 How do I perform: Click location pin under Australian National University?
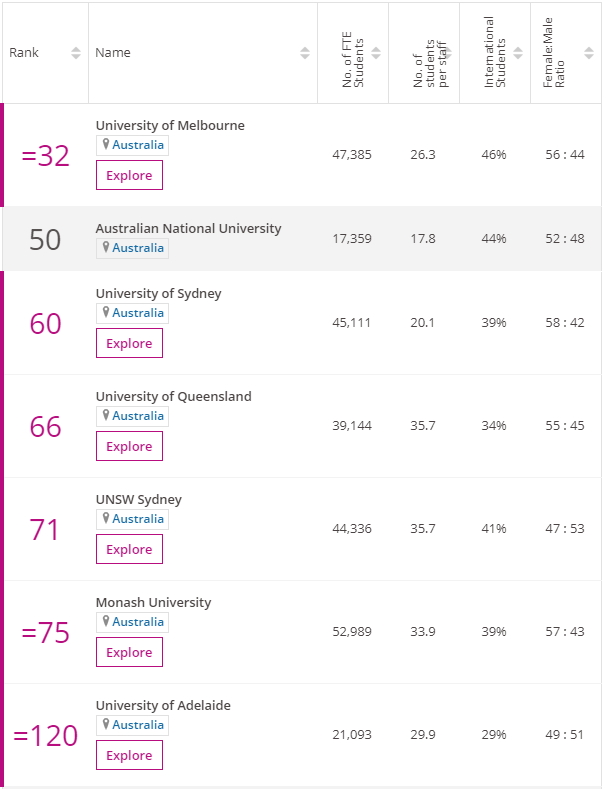[x=106, y=248]
